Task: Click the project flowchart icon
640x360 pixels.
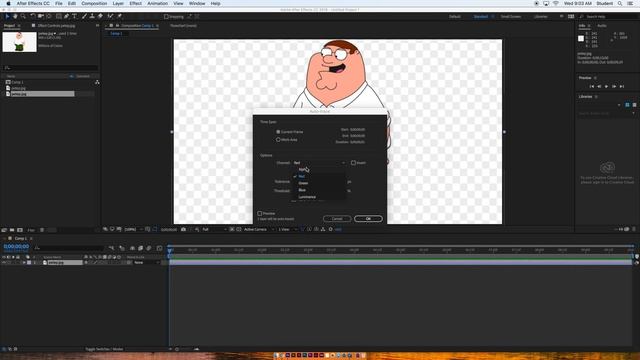Action: pyautogui.click(x=97, y=82)
